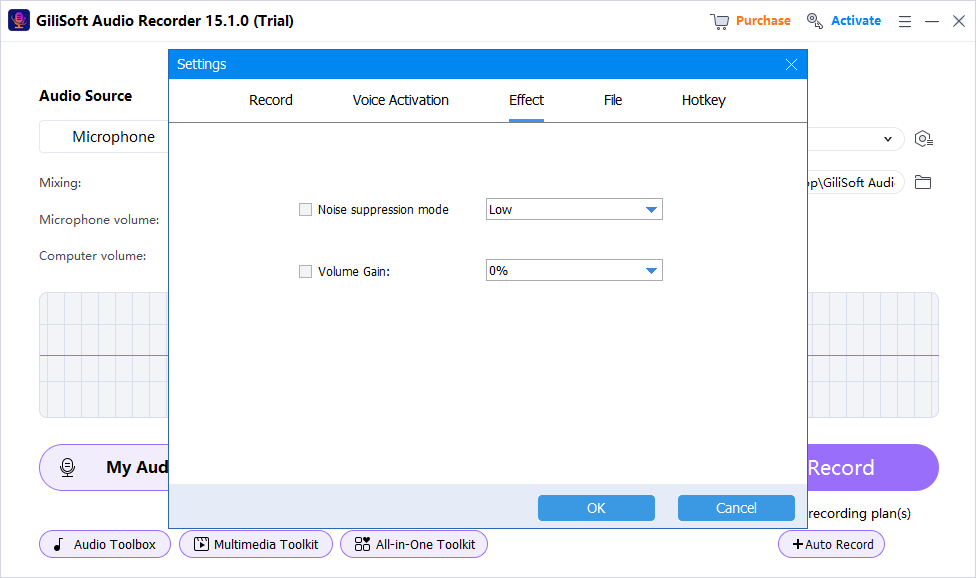The width and height of the screenshot is (976, 578).
Task: Click the 'Microphone volume:' label
Action: coord(99,220)
